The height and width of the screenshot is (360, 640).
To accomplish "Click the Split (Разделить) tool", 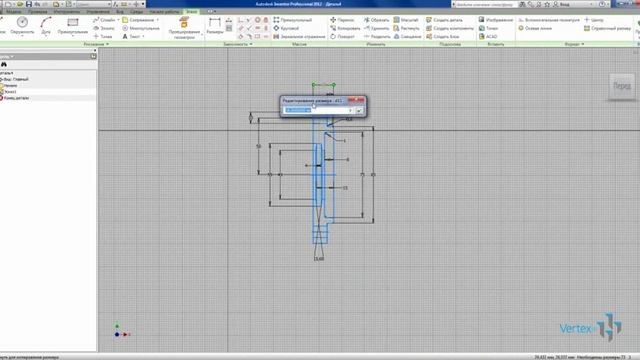I will 377,36.
